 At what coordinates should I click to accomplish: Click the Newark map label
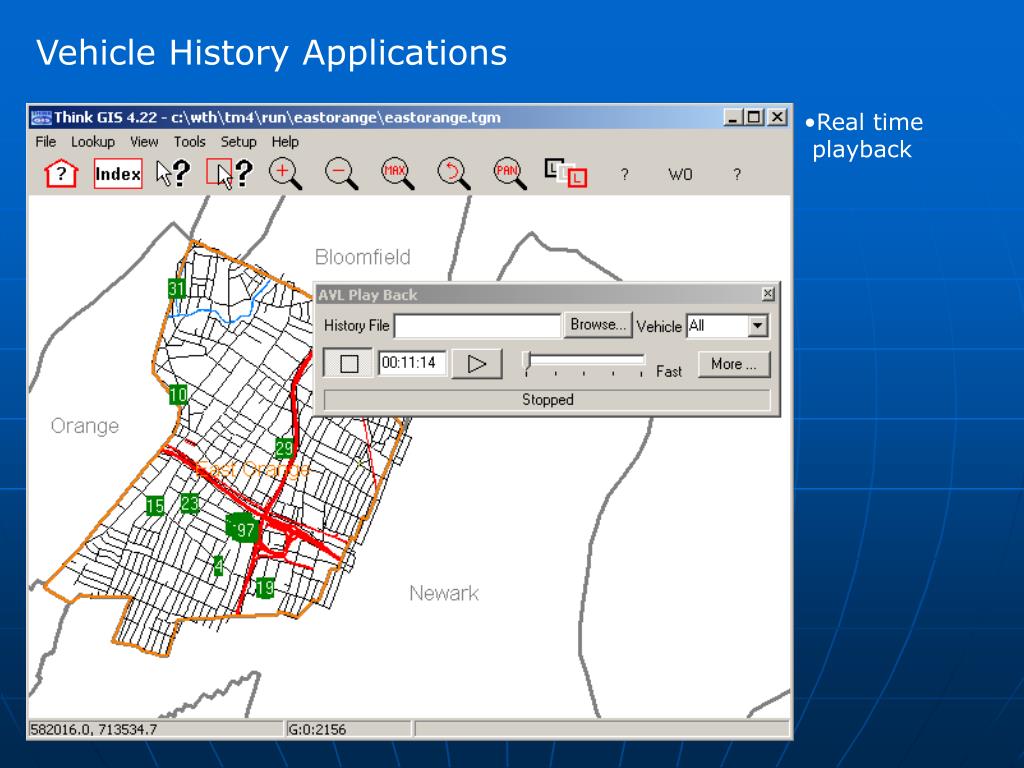[x=444, y=593]
